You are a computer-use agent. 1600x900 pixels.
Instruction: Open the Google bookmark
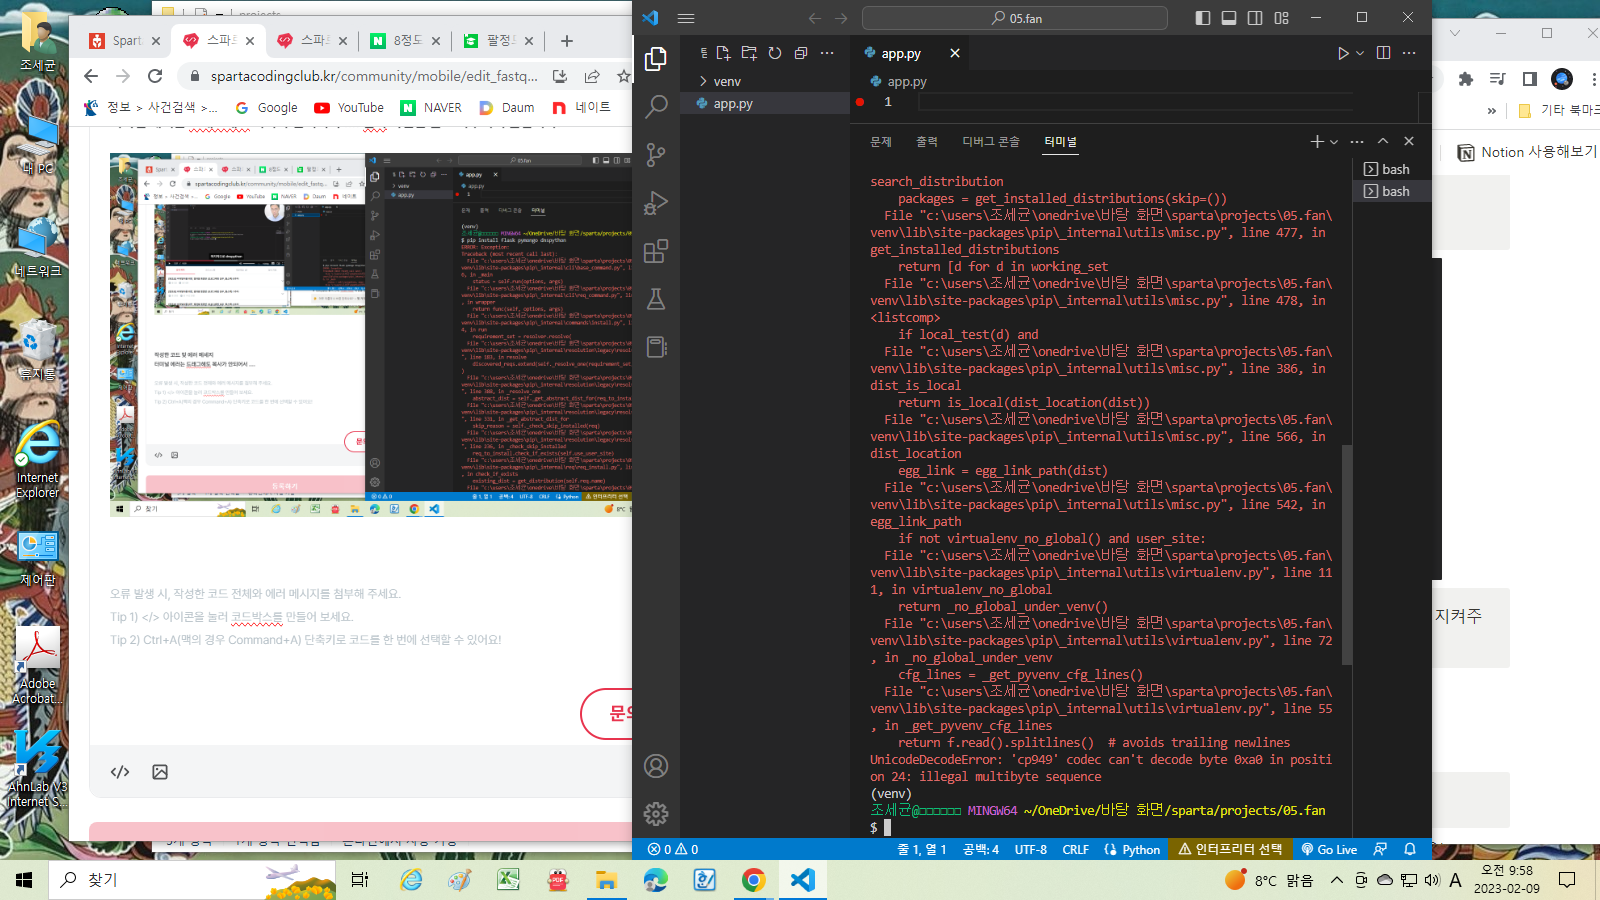267,107
